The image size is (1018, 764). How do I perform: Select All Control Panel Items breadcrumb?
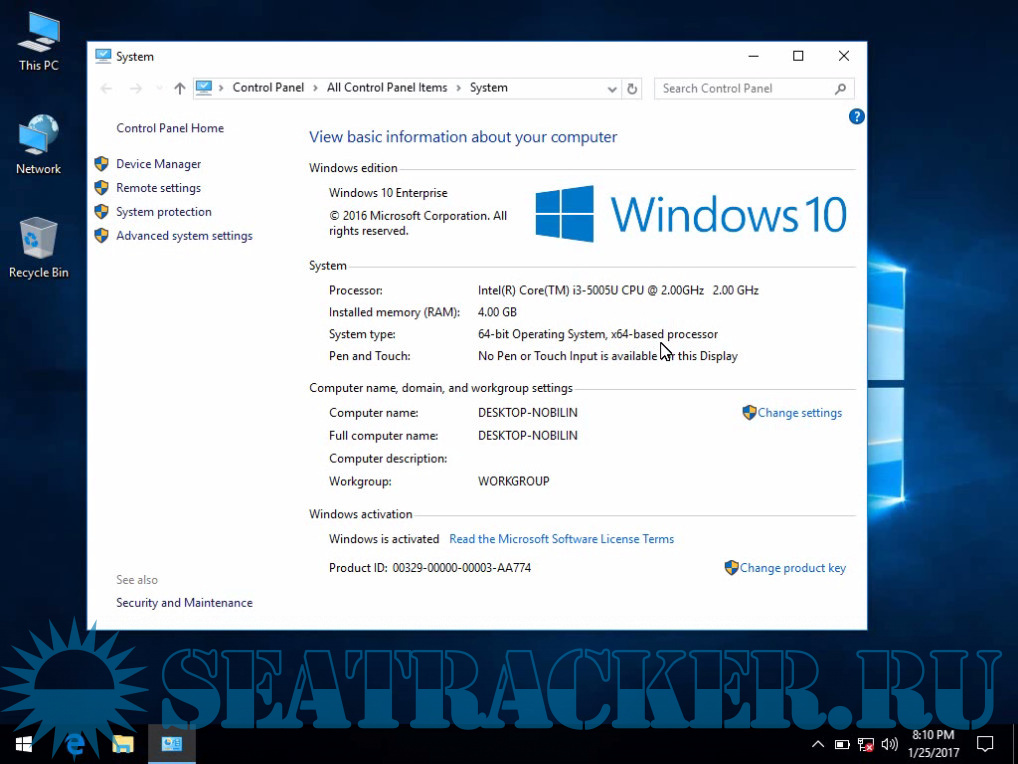[x=387, y=88]
